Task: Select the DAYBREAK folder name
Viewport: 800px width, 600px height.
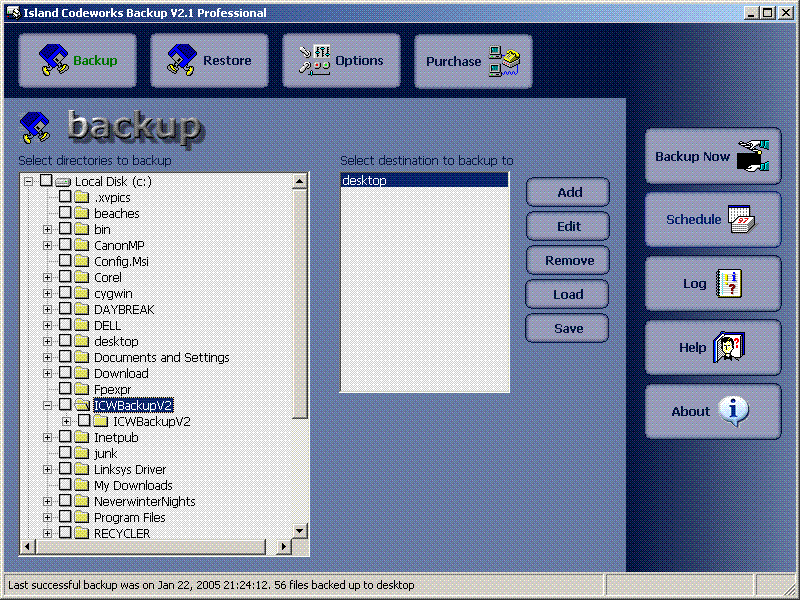Action: pos(124,310)
